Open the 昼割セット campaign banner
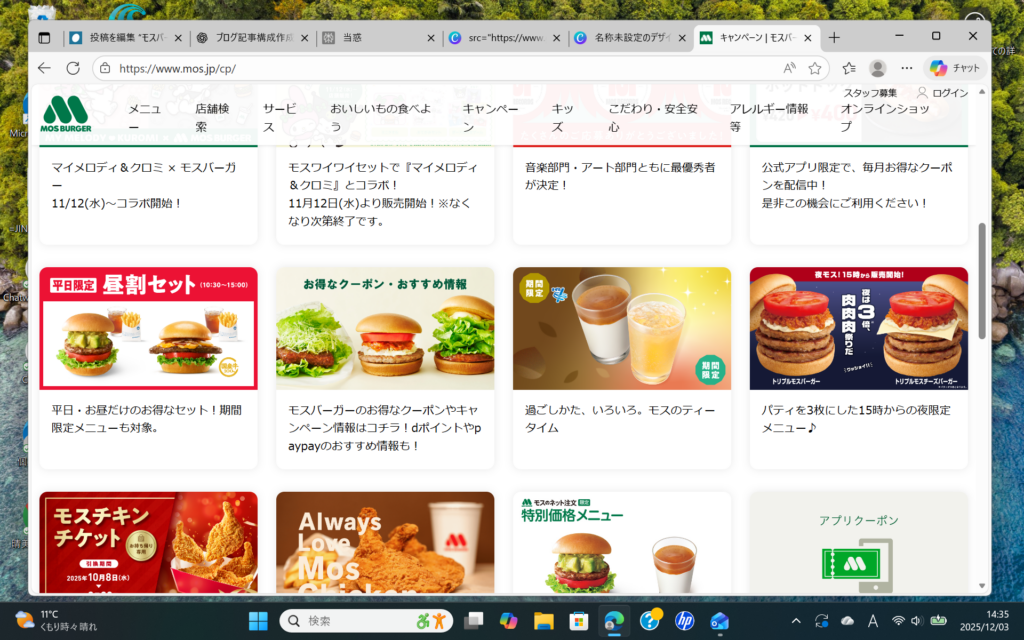 pyautogui.click(x=148, y=328)
